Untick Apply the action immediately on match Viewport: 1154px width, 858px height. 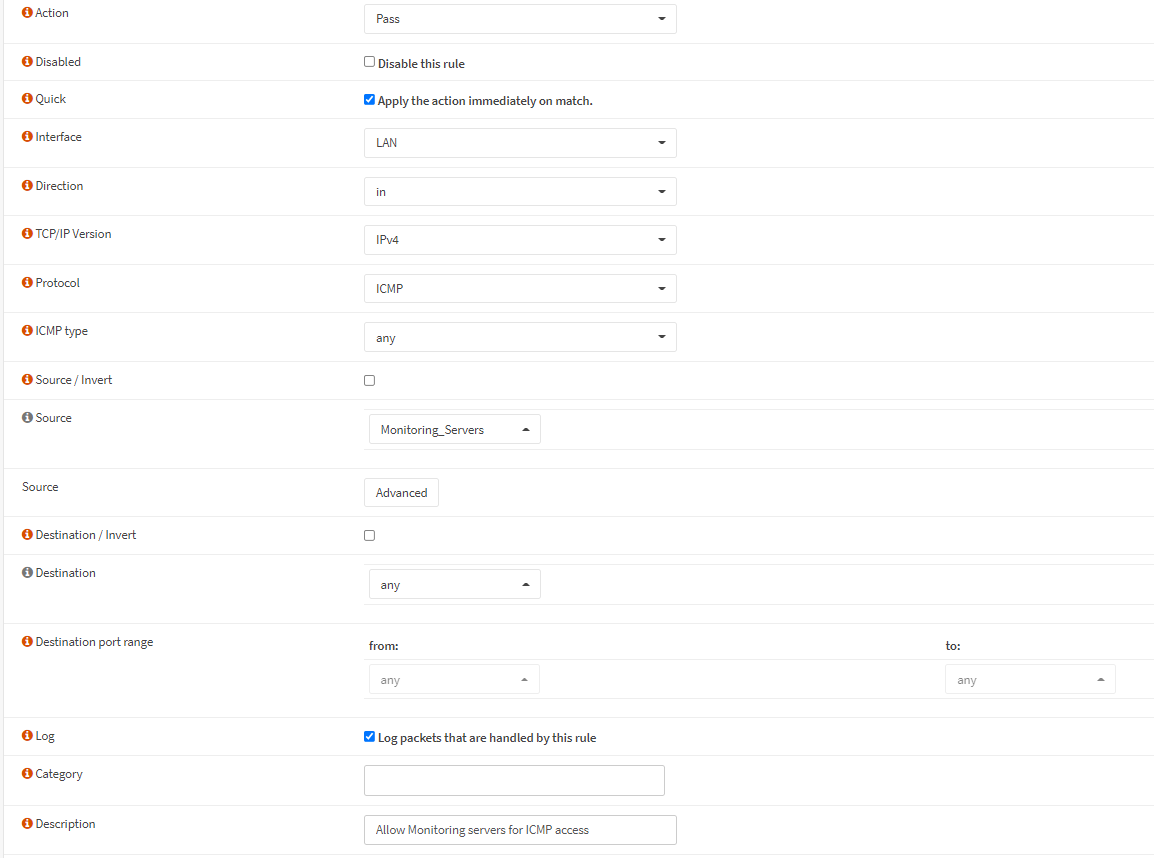[369, 99]
